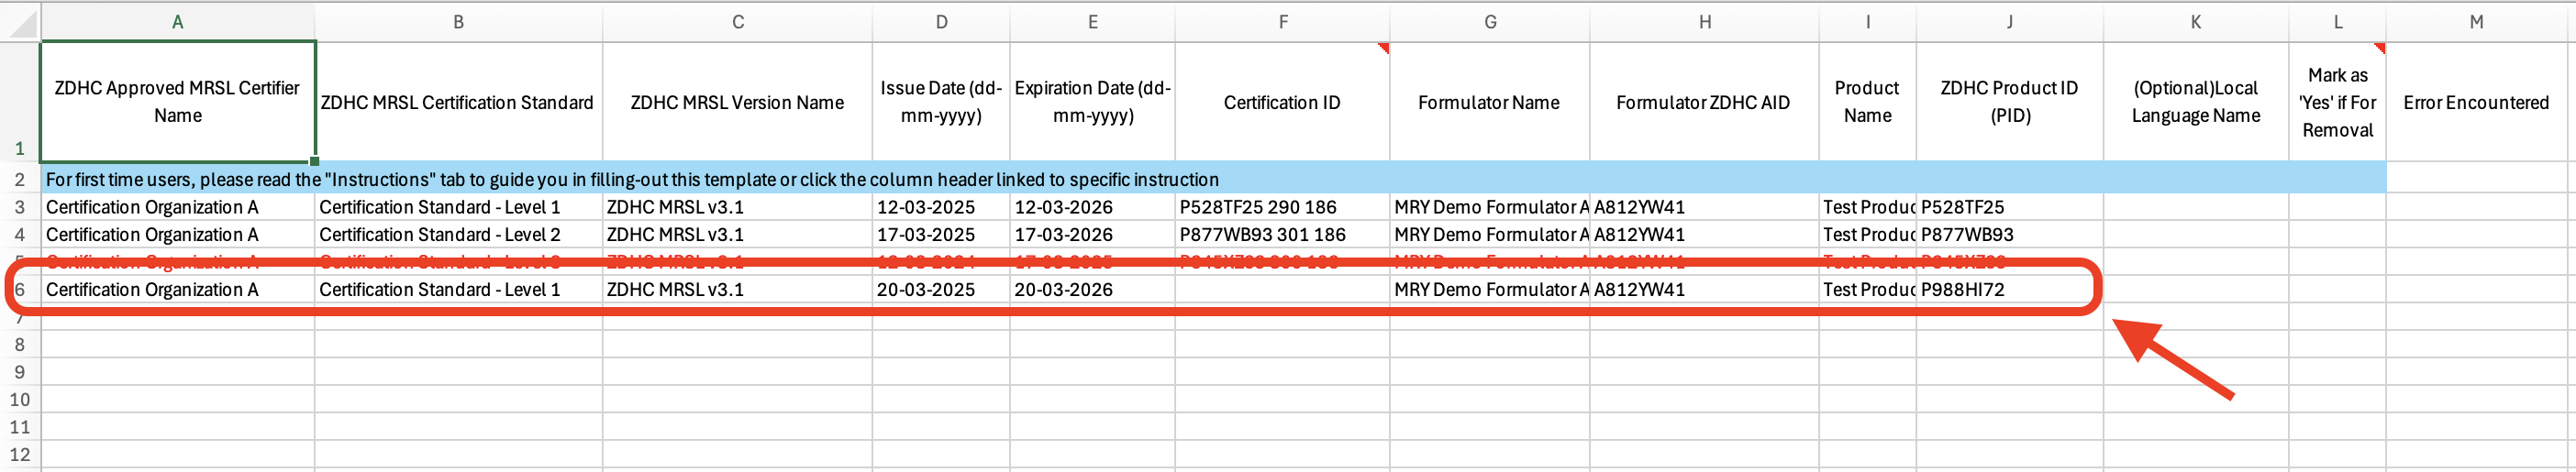Select column C header
Image resolution: width=2576 pixels, height=472 pixels.
(737, 22)
